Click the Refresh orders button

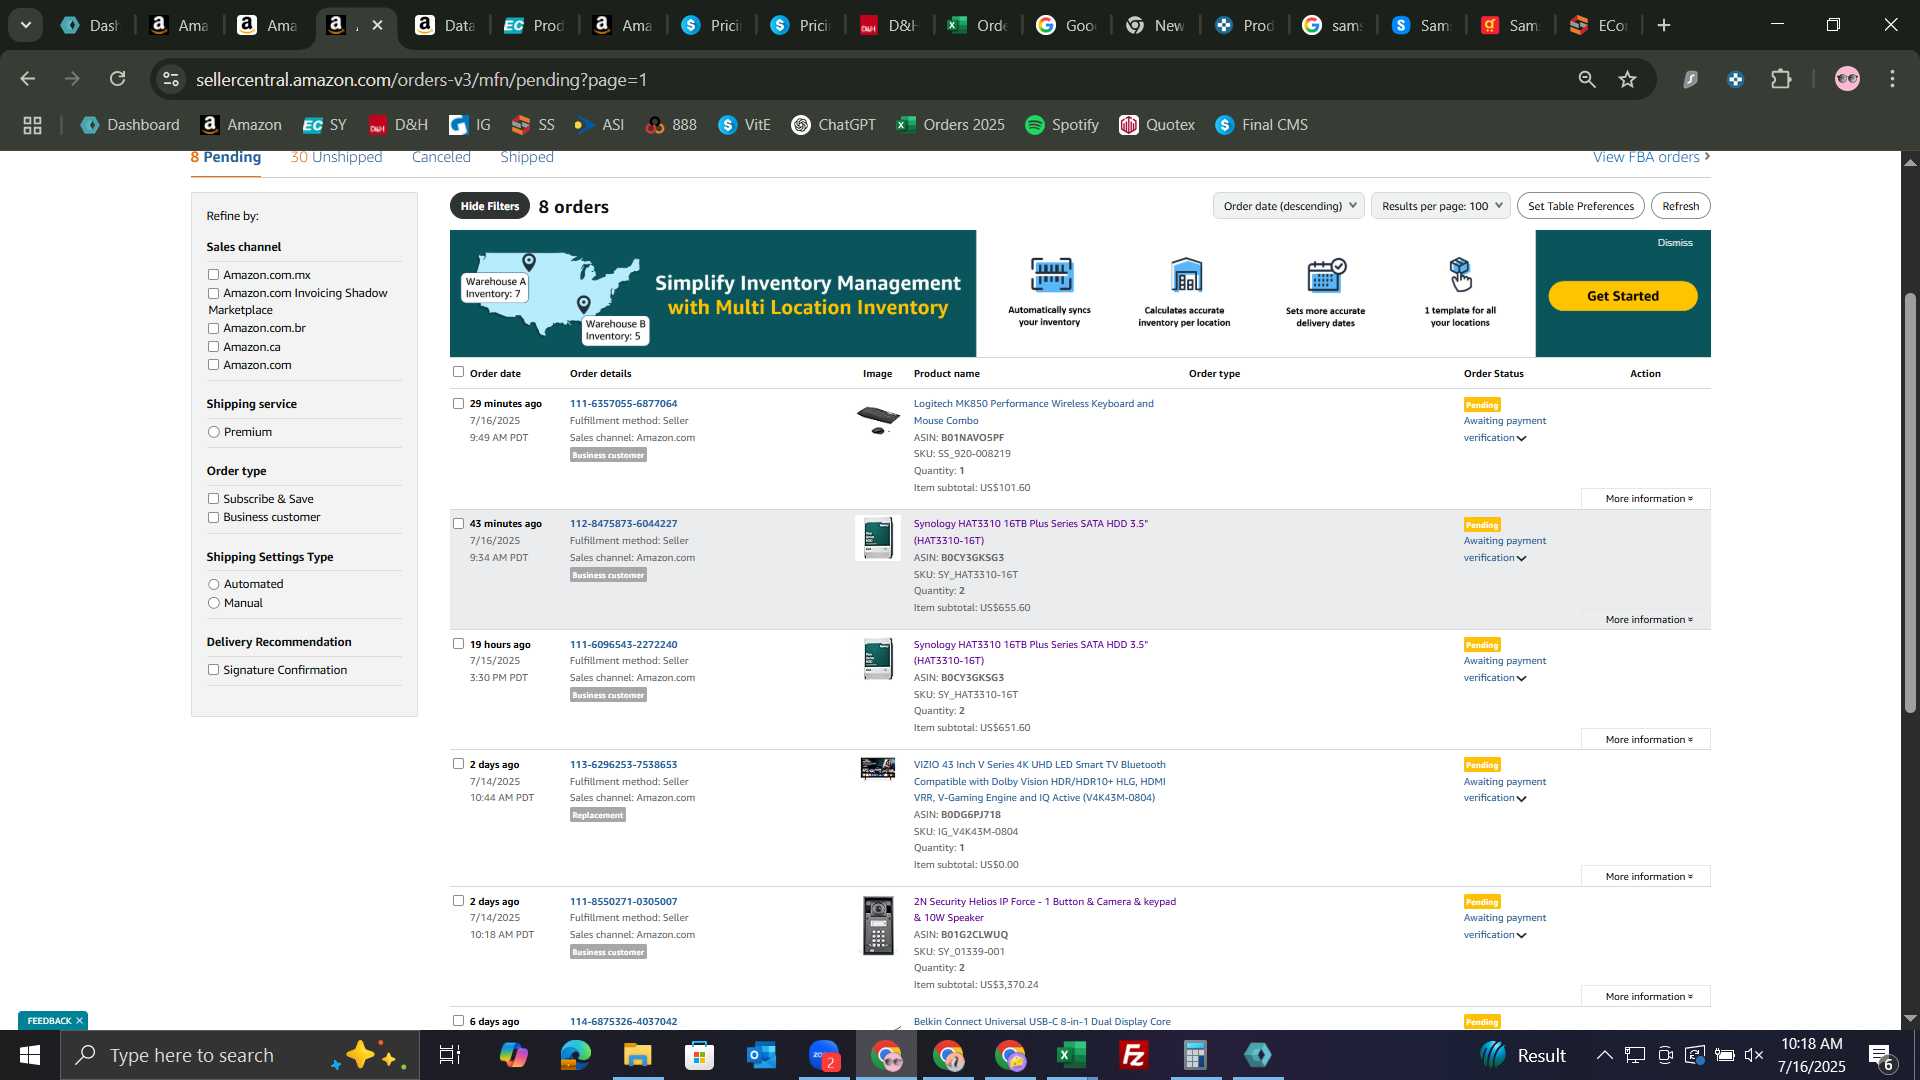[x=1681, y=206]
